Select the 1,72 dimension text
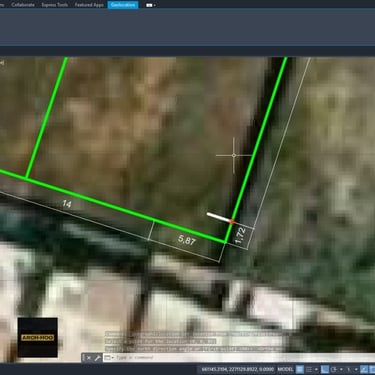This screenshot has height=375, width=375. tap(241, 235)
